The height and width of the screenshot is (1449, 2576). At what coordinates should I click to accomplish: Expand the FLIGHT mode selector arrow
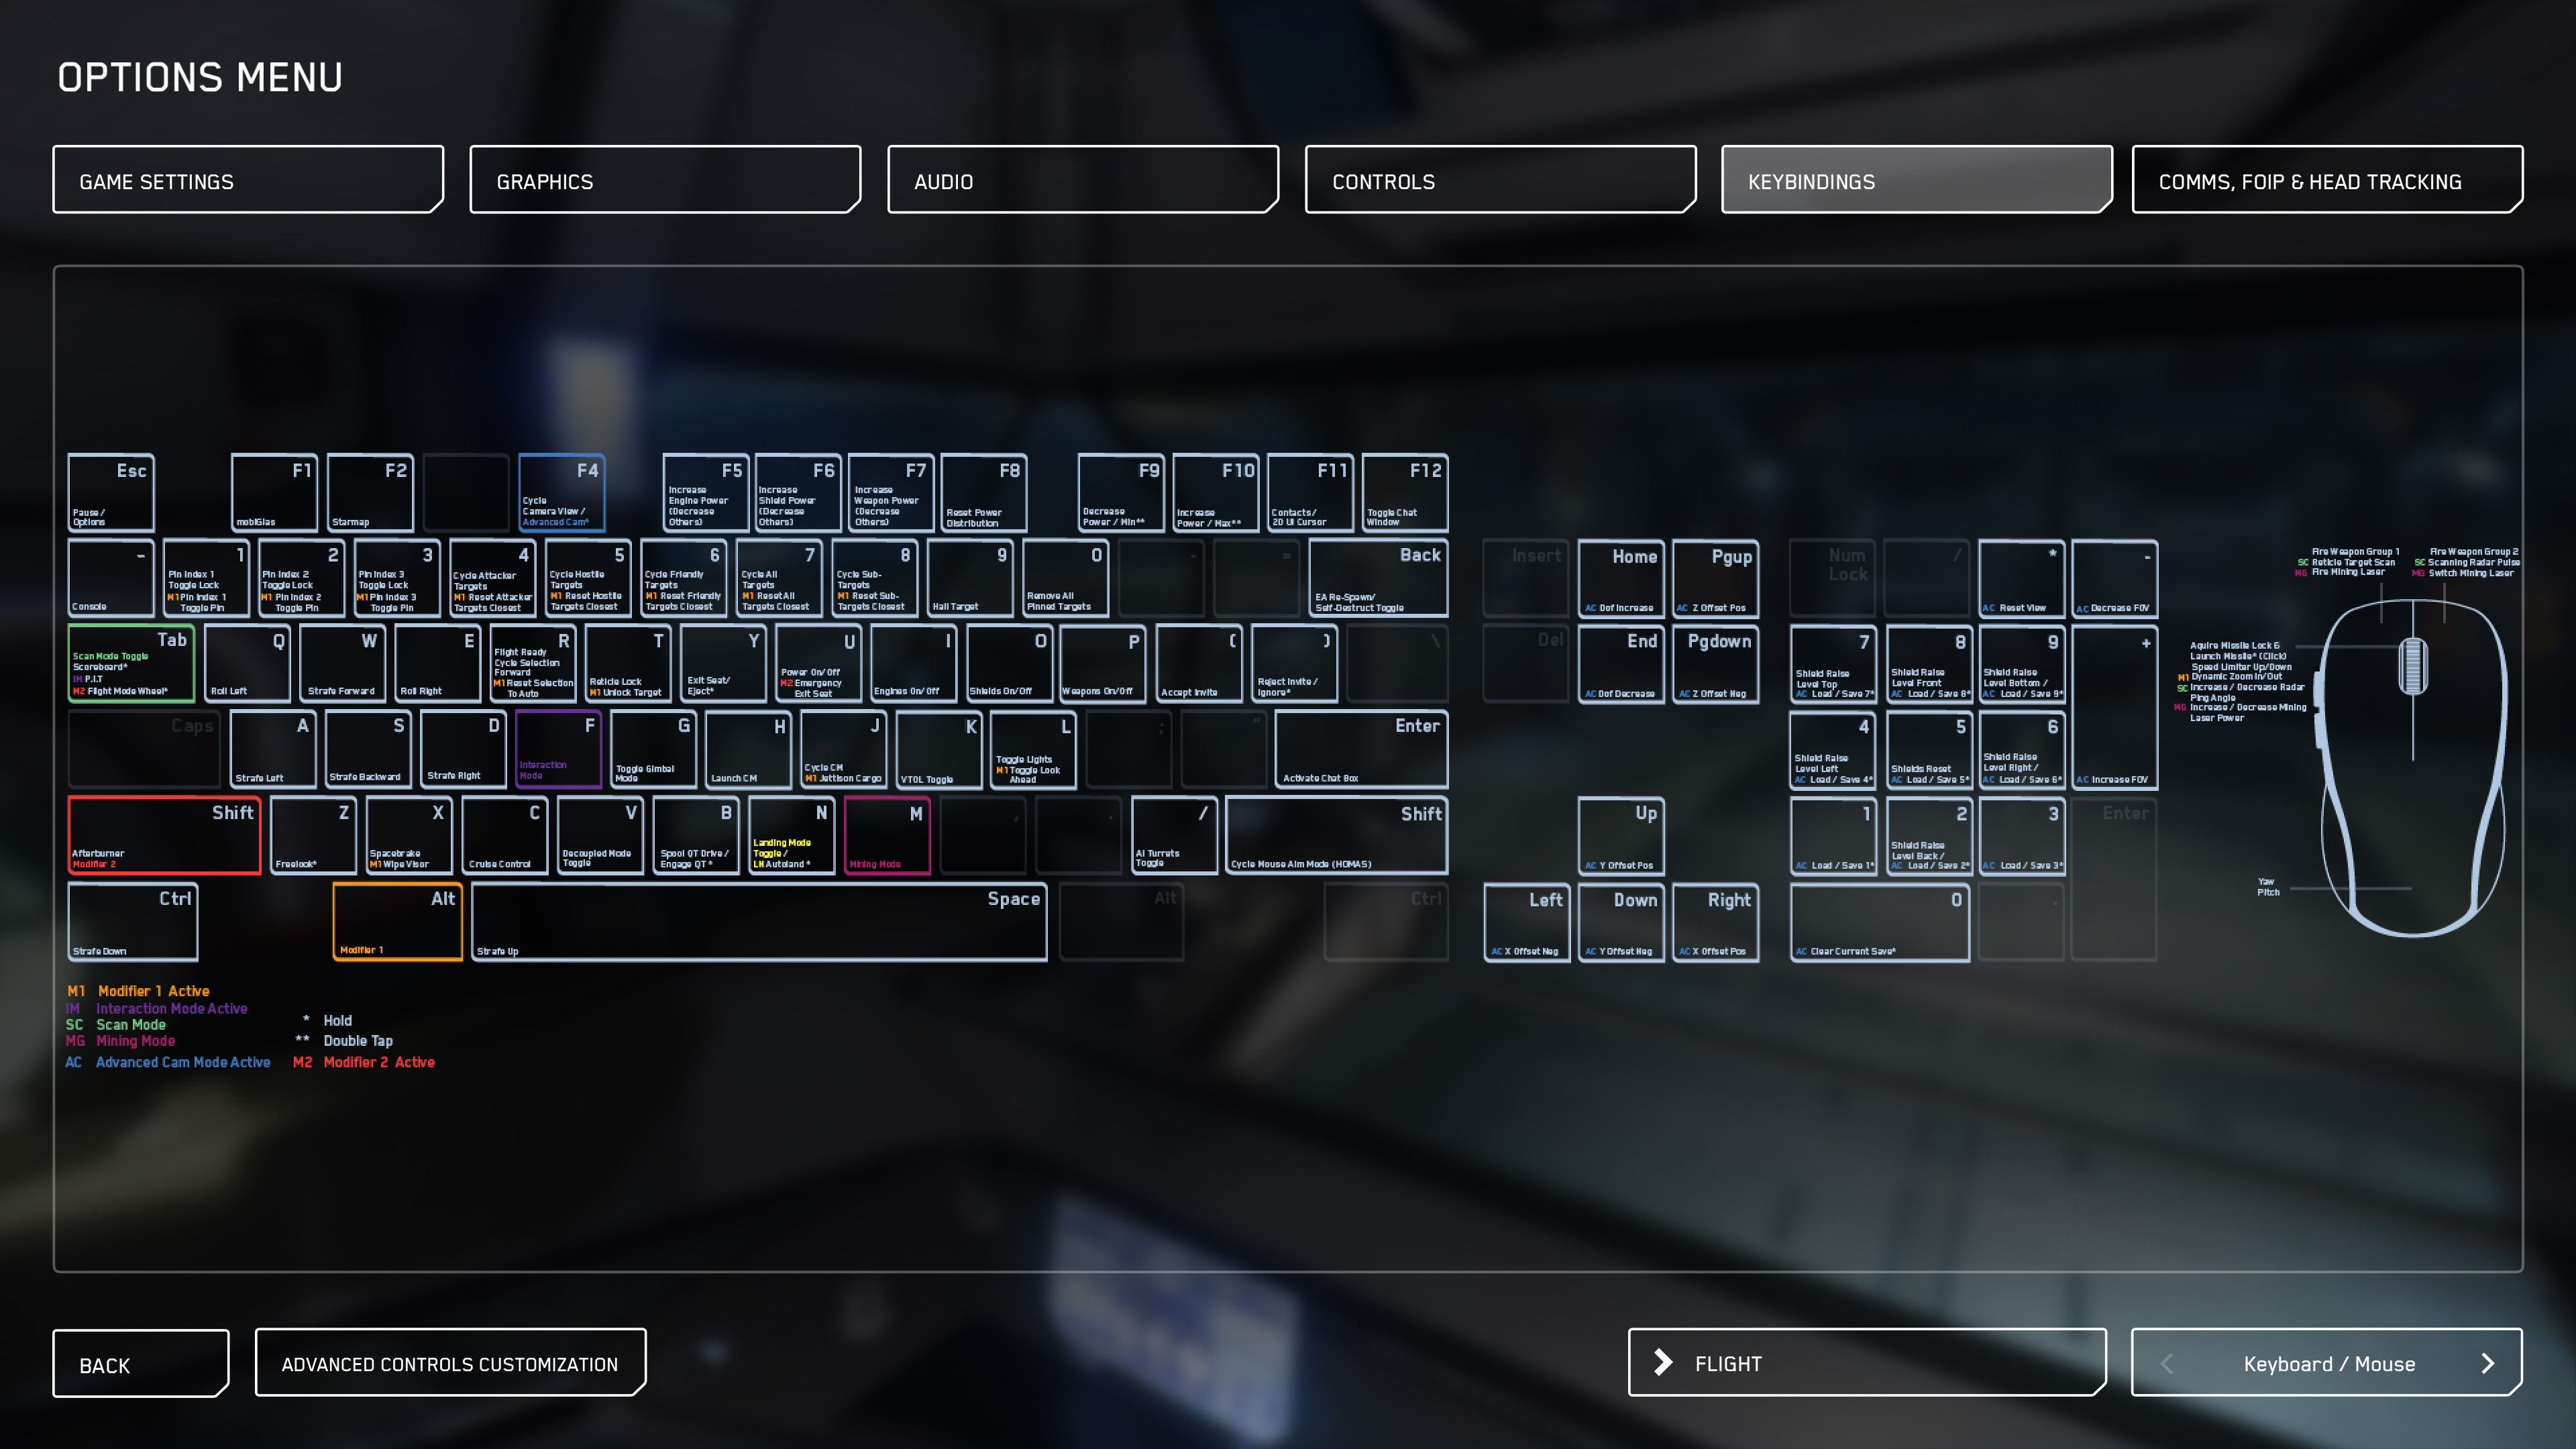[x=1663, y=1362]
